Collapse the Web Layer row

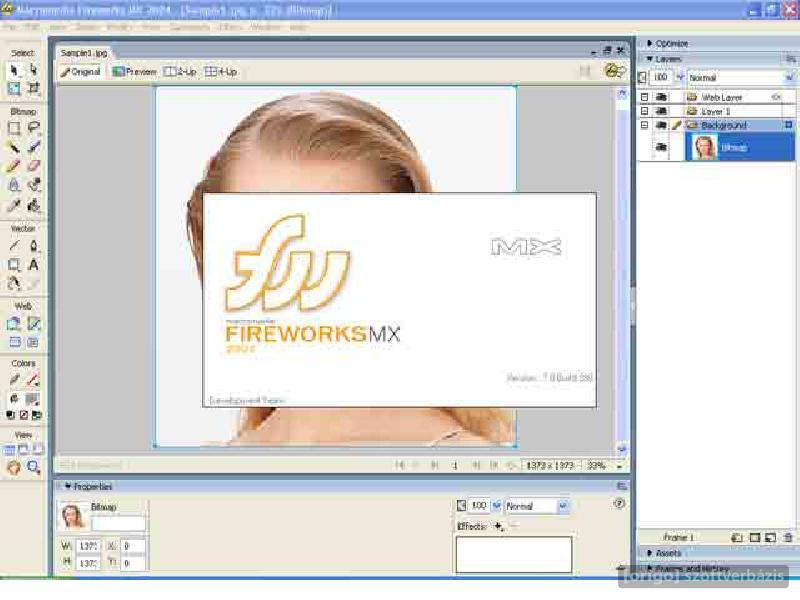[x=644, y=97]
